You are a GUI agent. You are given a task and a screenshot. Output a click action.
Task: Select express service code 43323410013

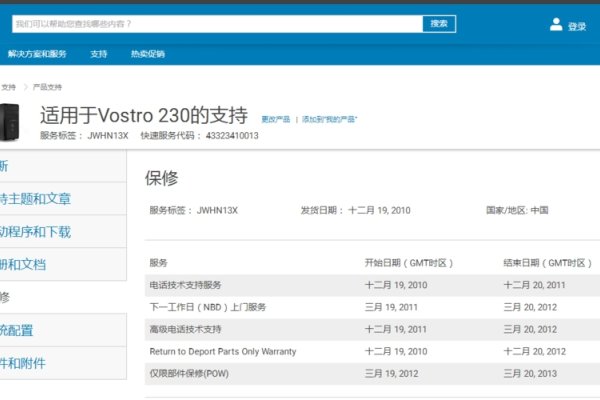[232, 136]
